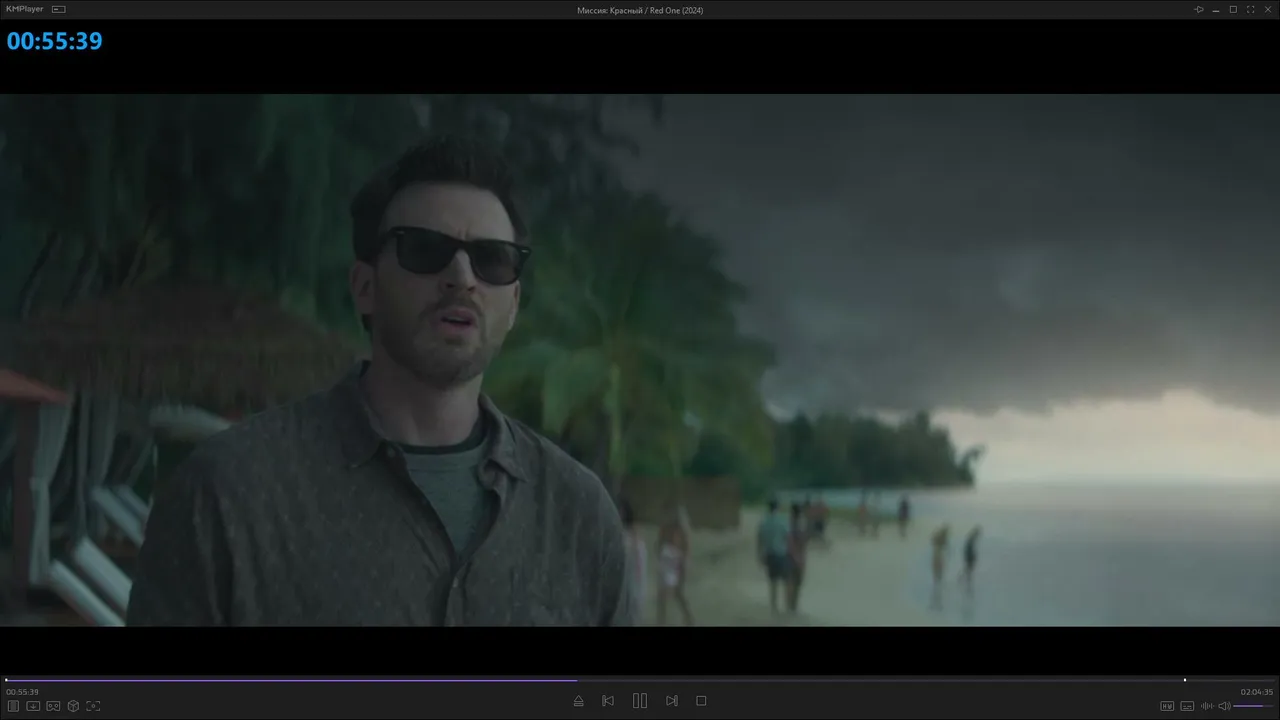This screenshot has height=720, width=1280.
Task: Click on the video playback area
Action: (x=640, y=360)
